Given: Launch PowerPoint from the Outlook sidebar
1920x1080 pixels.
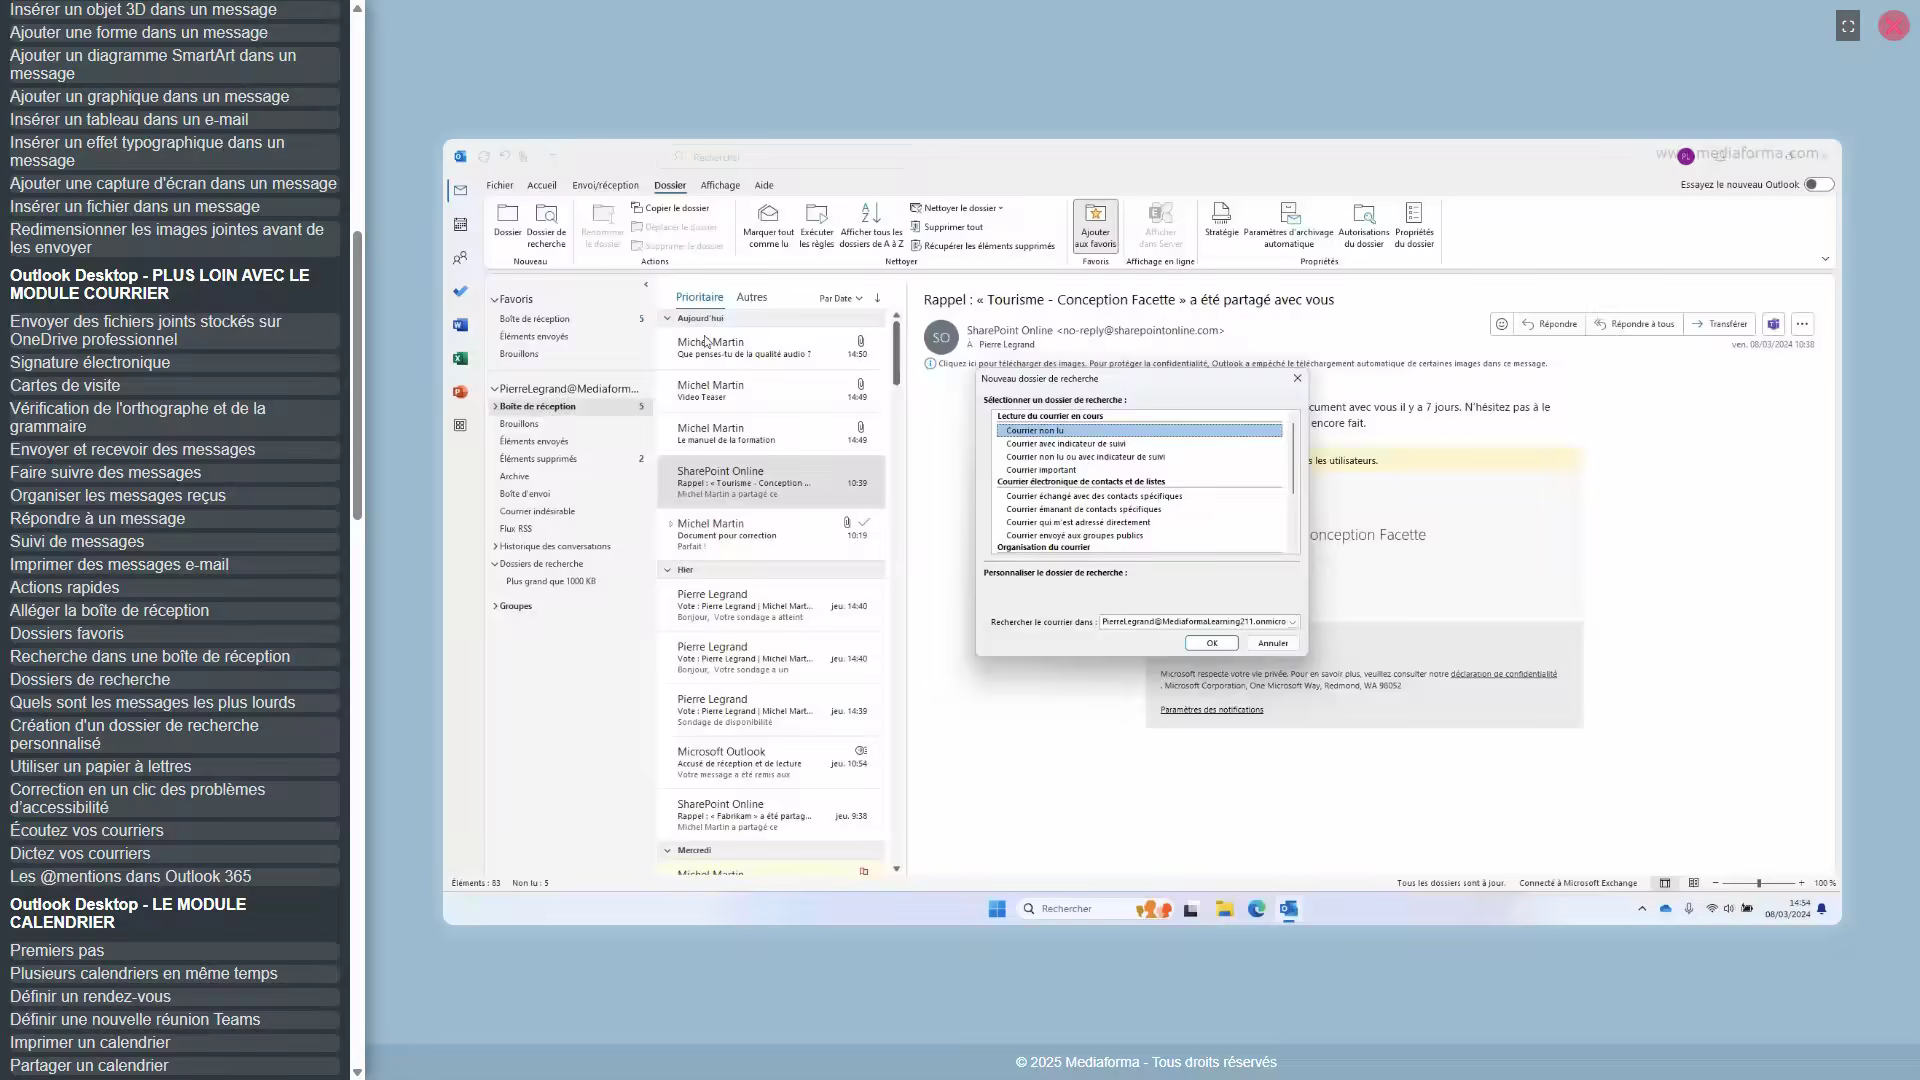Looking at the screenshot, I should [x=460, y=392].
